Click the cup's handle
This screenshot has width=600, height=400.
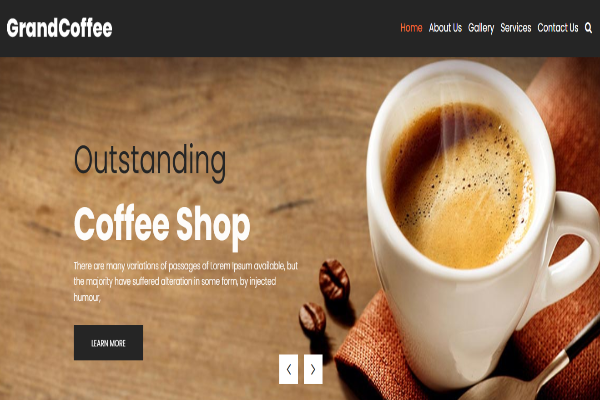click(570, 253)
